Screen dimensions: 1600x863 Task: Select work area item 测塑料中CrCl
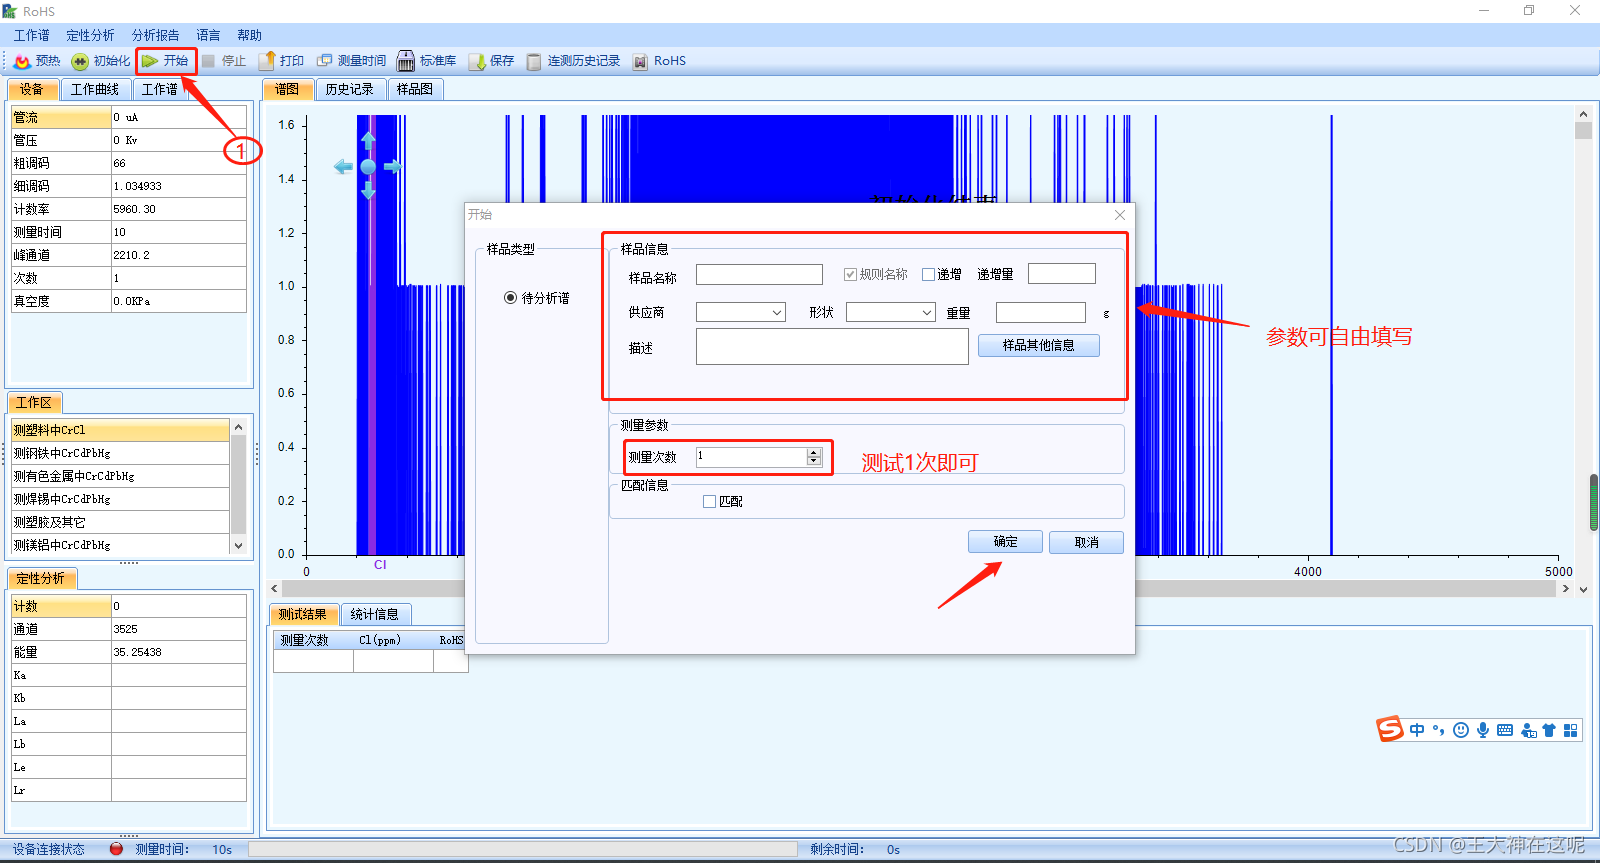pyautogui.click(x=120, y=430)
